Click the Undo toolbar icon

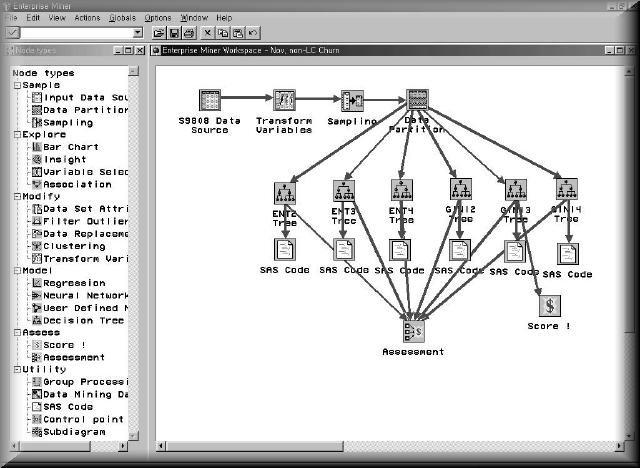[x=253, y=33]
